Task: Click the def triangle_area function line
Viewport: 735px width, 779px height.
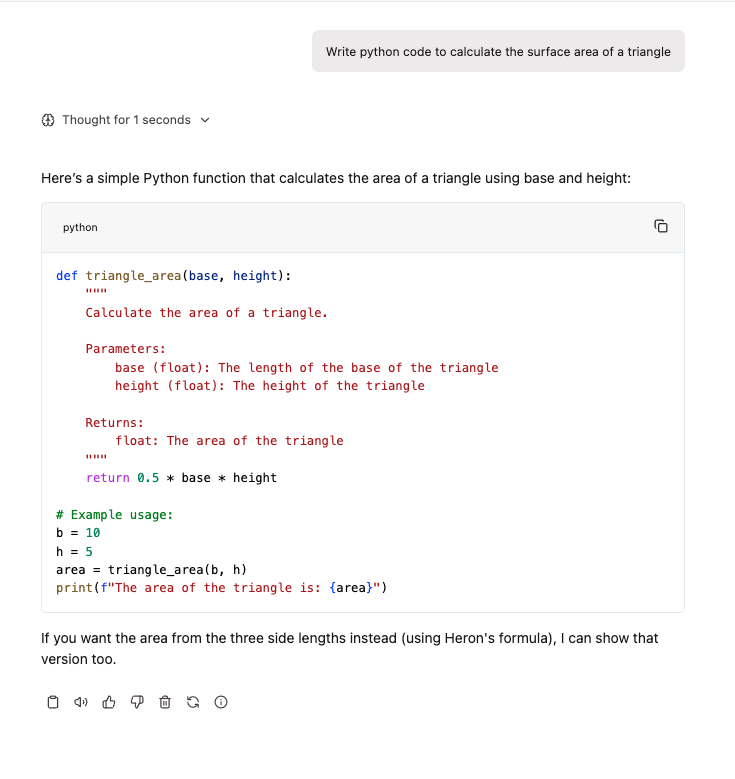Action: (x=174, y=276)
